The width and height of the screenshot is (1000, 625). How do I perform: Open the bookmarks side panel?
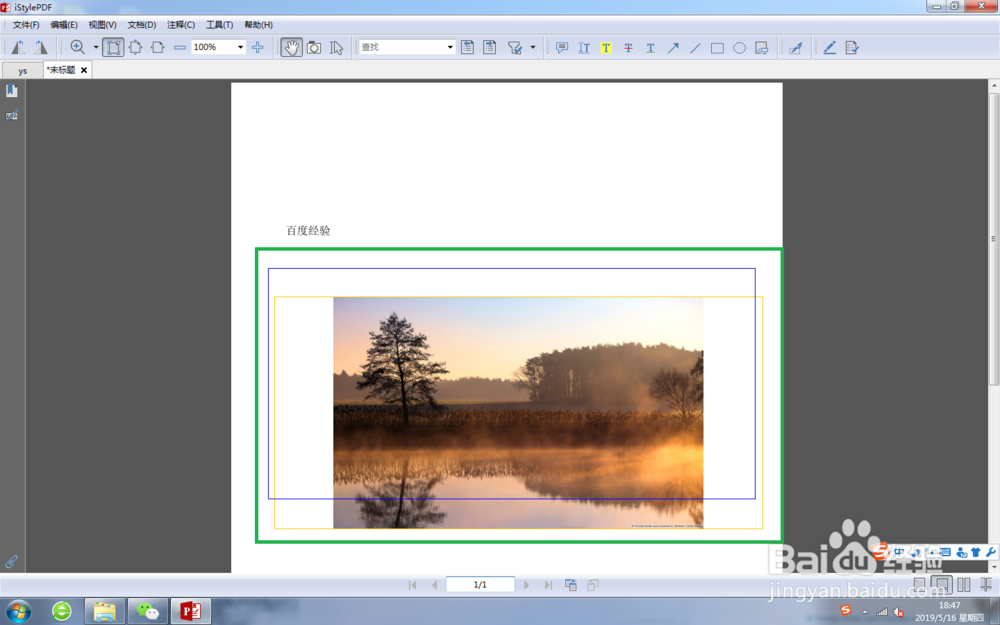(11, 91)
